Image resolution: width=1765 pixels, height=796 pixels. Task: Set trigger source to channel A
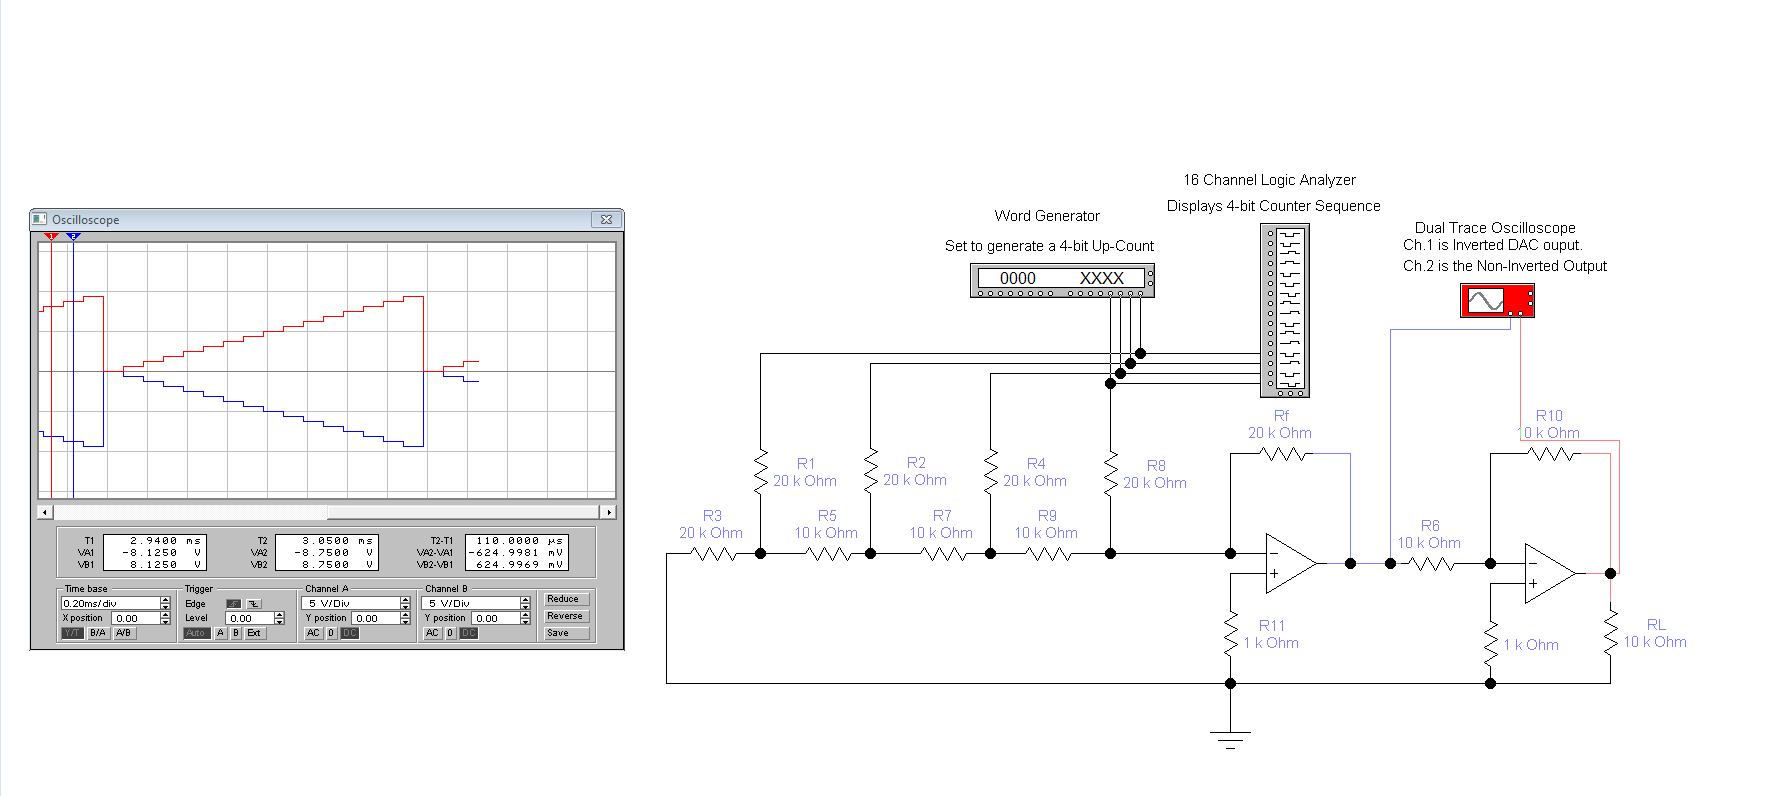(220, 633)
